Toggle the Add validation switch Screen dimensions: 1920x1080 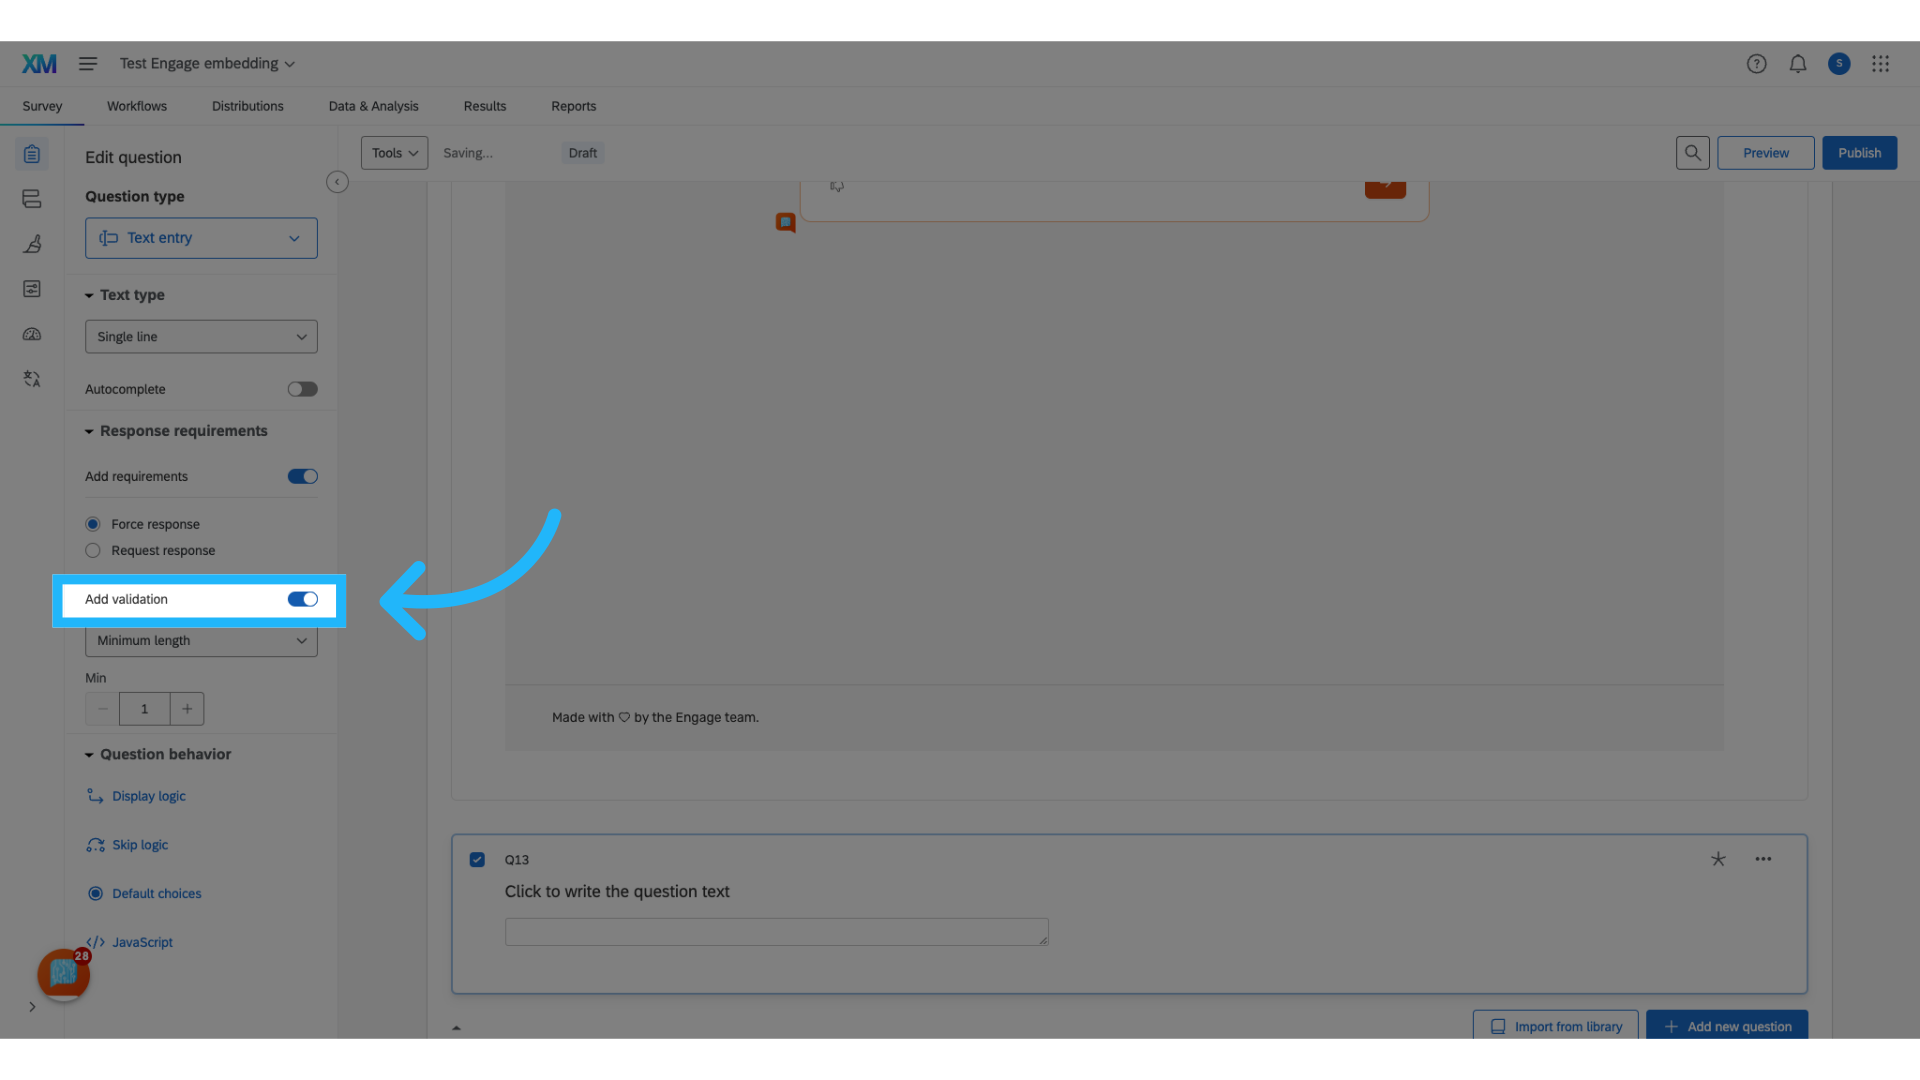pyautogui.click(x=302, y=599)
